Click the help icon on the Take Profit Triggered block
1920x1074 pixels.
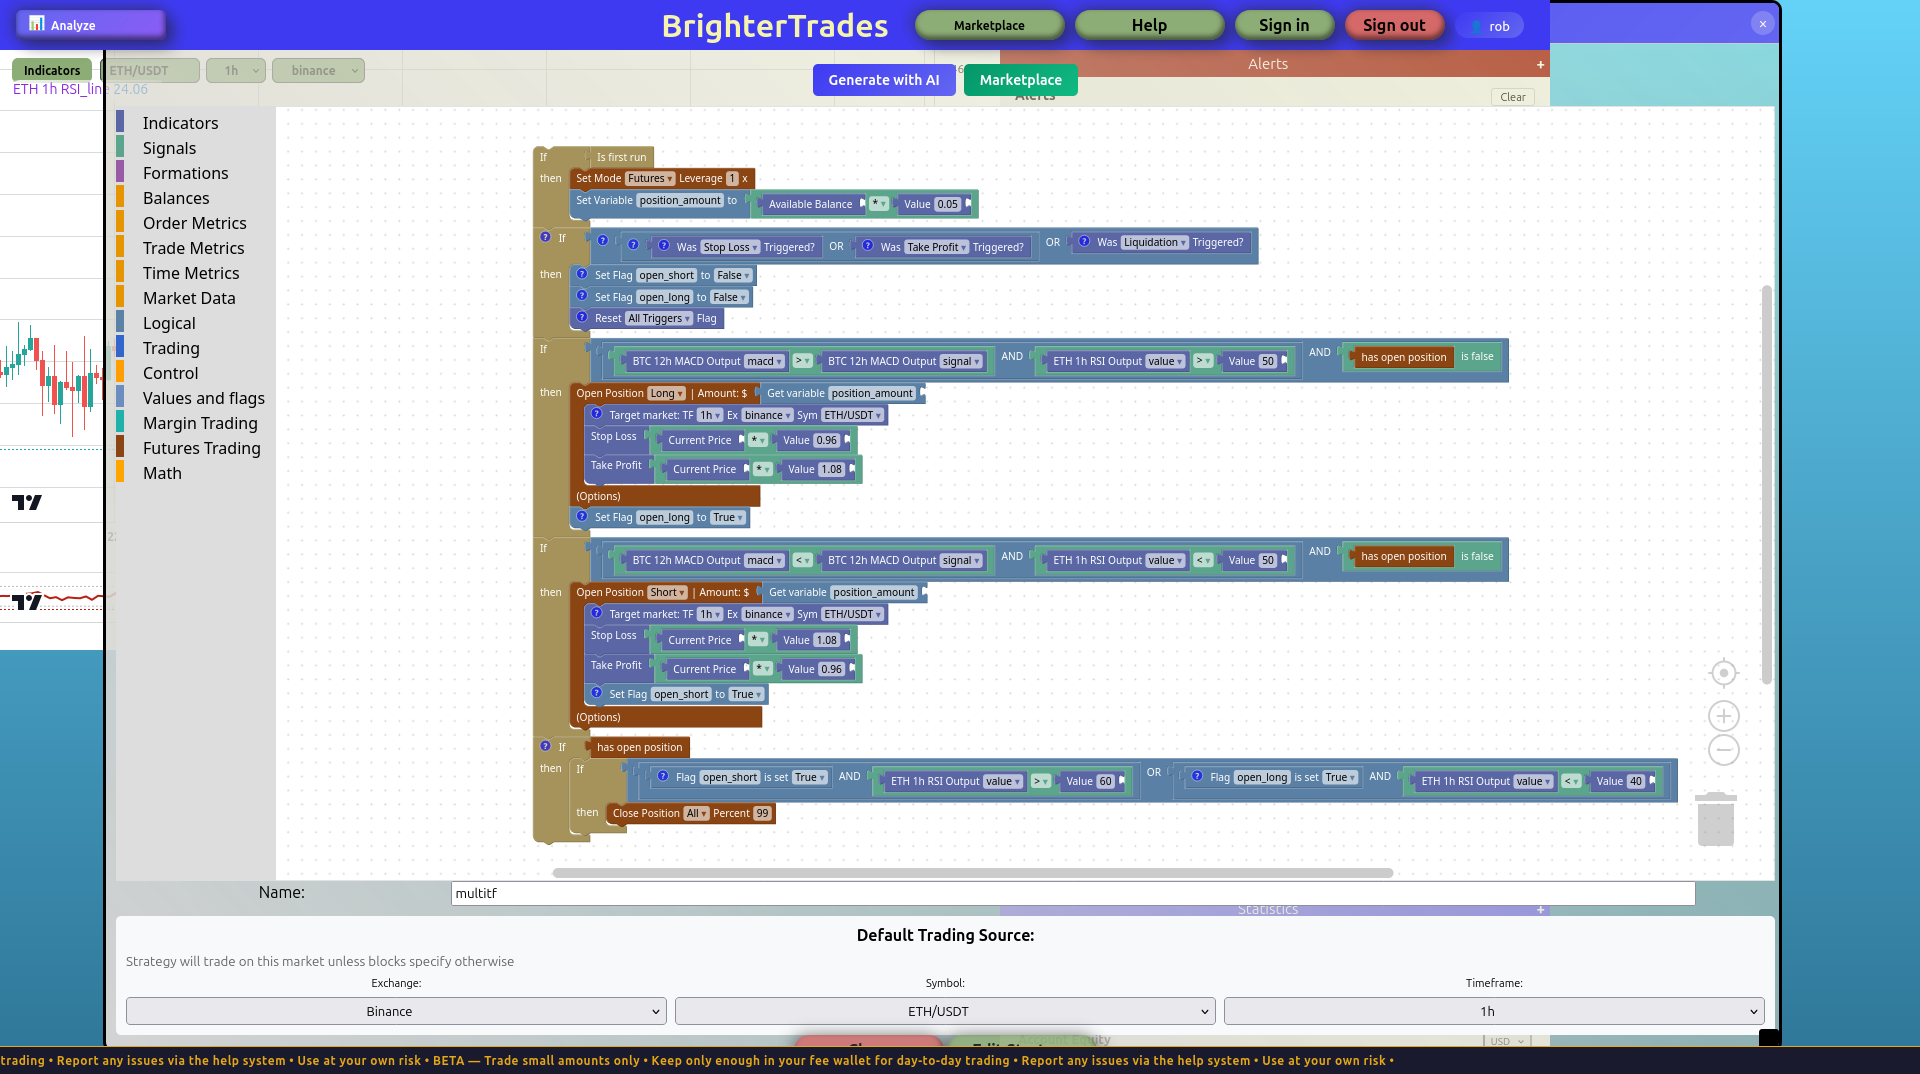868,245
